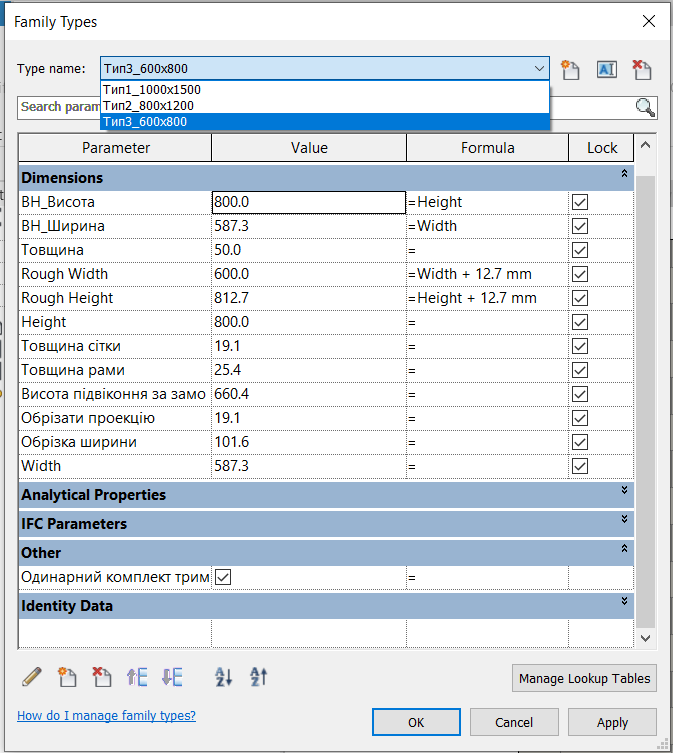Collapse the Dimensions group
673x753 pixels.
click(x=624, y=174)
